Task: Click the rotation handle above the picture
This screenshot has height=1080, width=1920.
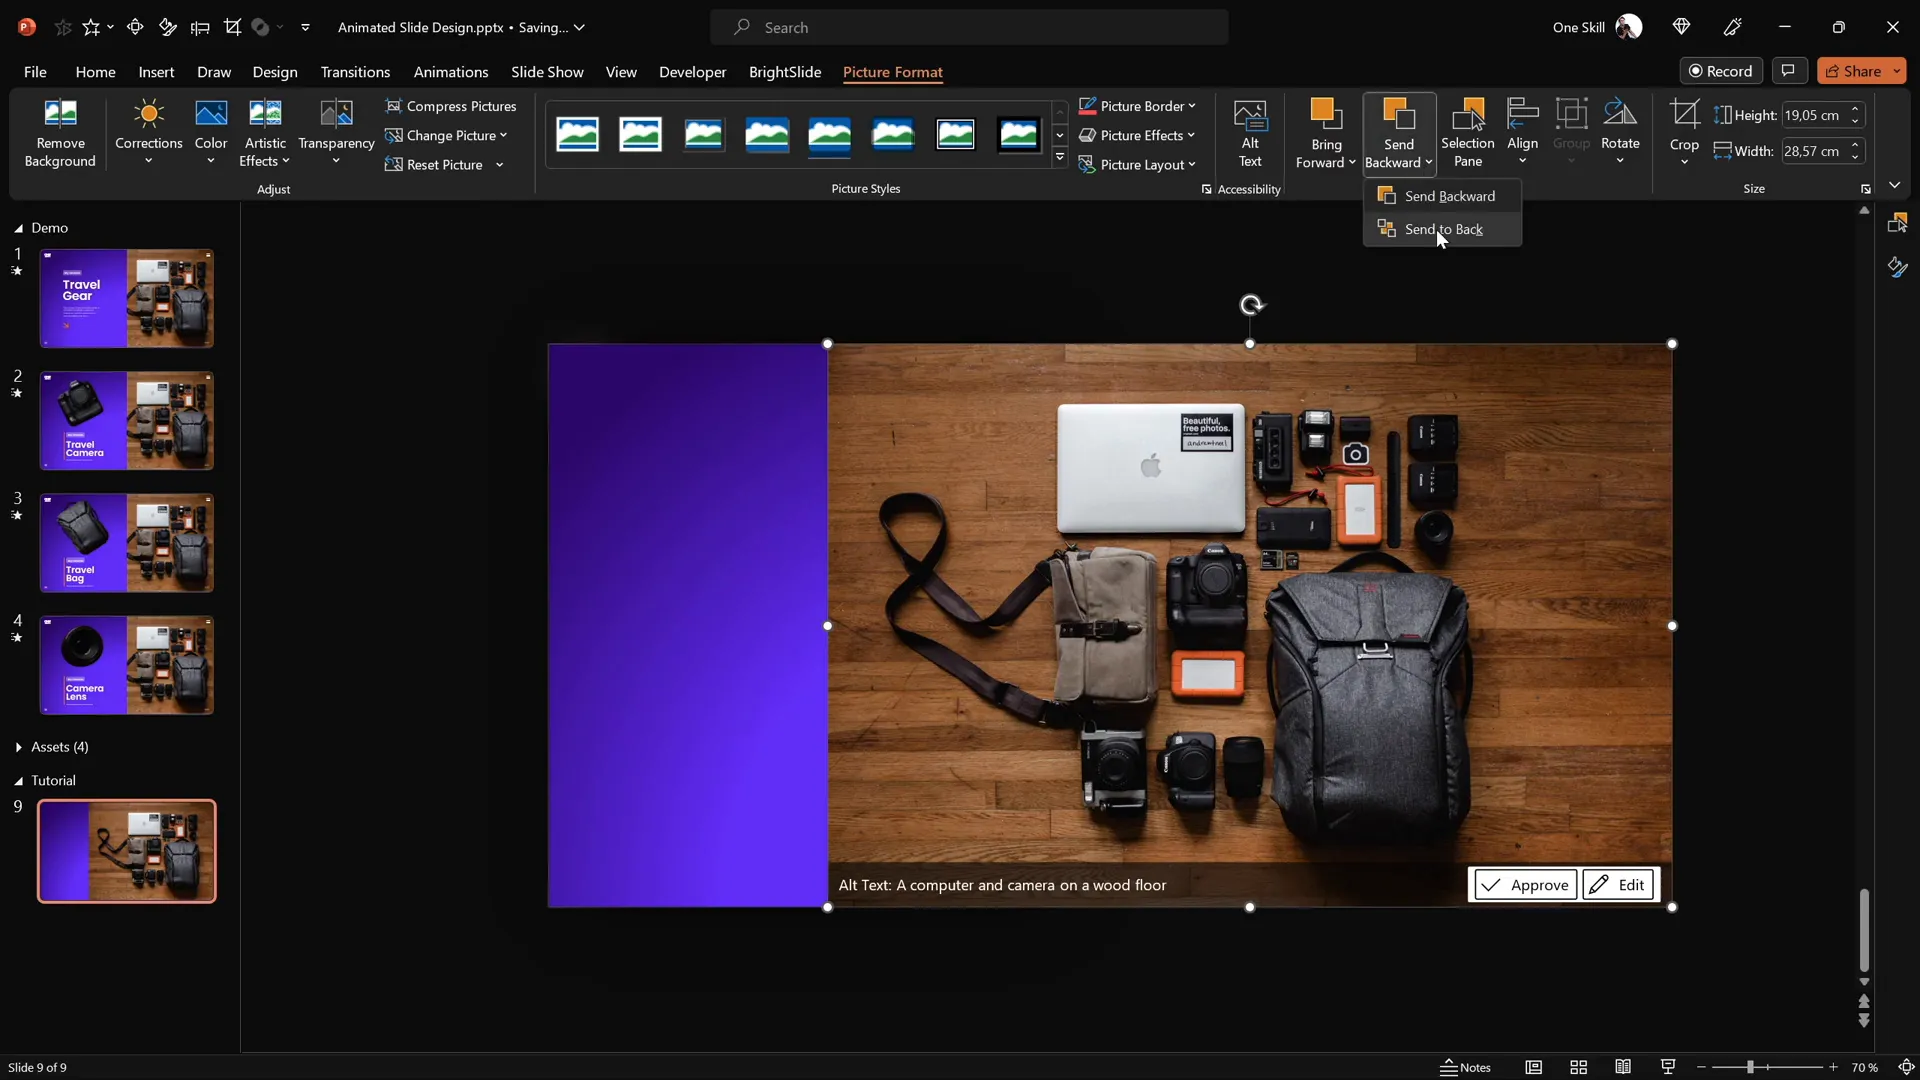Action: click(1251, 305)
